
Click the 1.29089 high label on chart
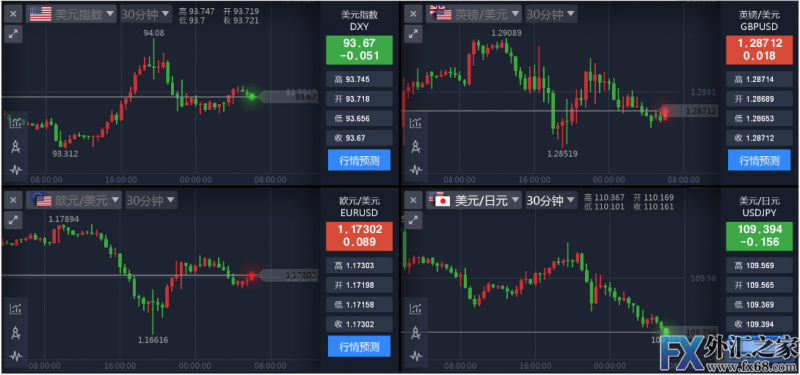506,33
